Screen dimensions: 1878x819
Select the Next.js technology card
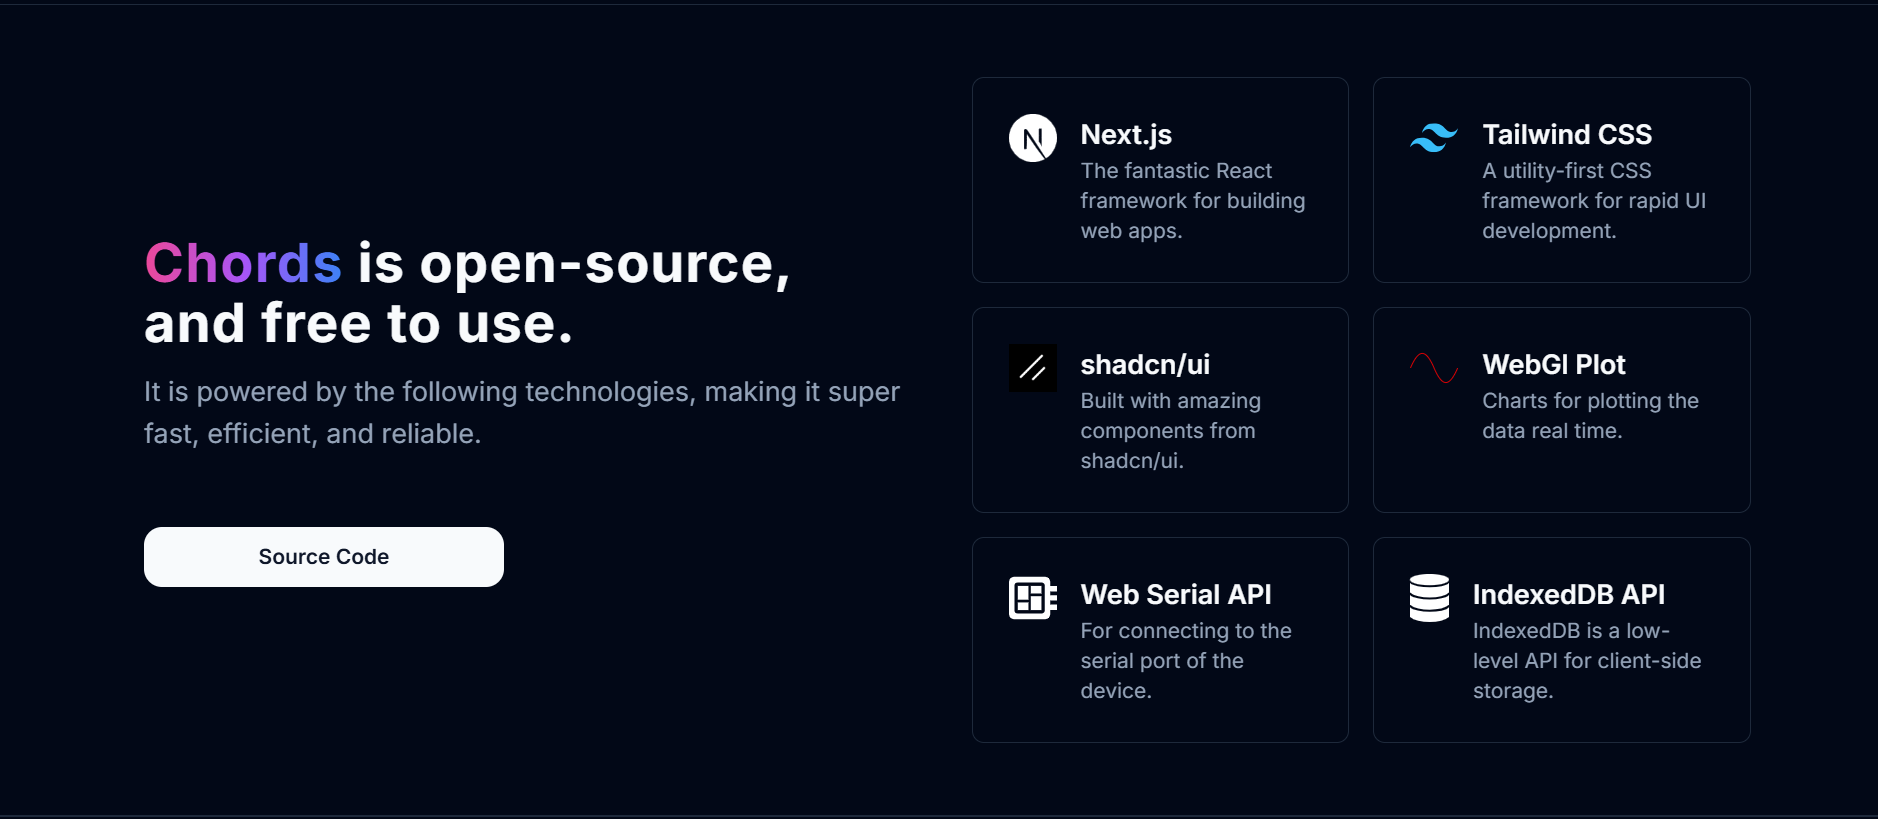click(x=1158, y=180)
